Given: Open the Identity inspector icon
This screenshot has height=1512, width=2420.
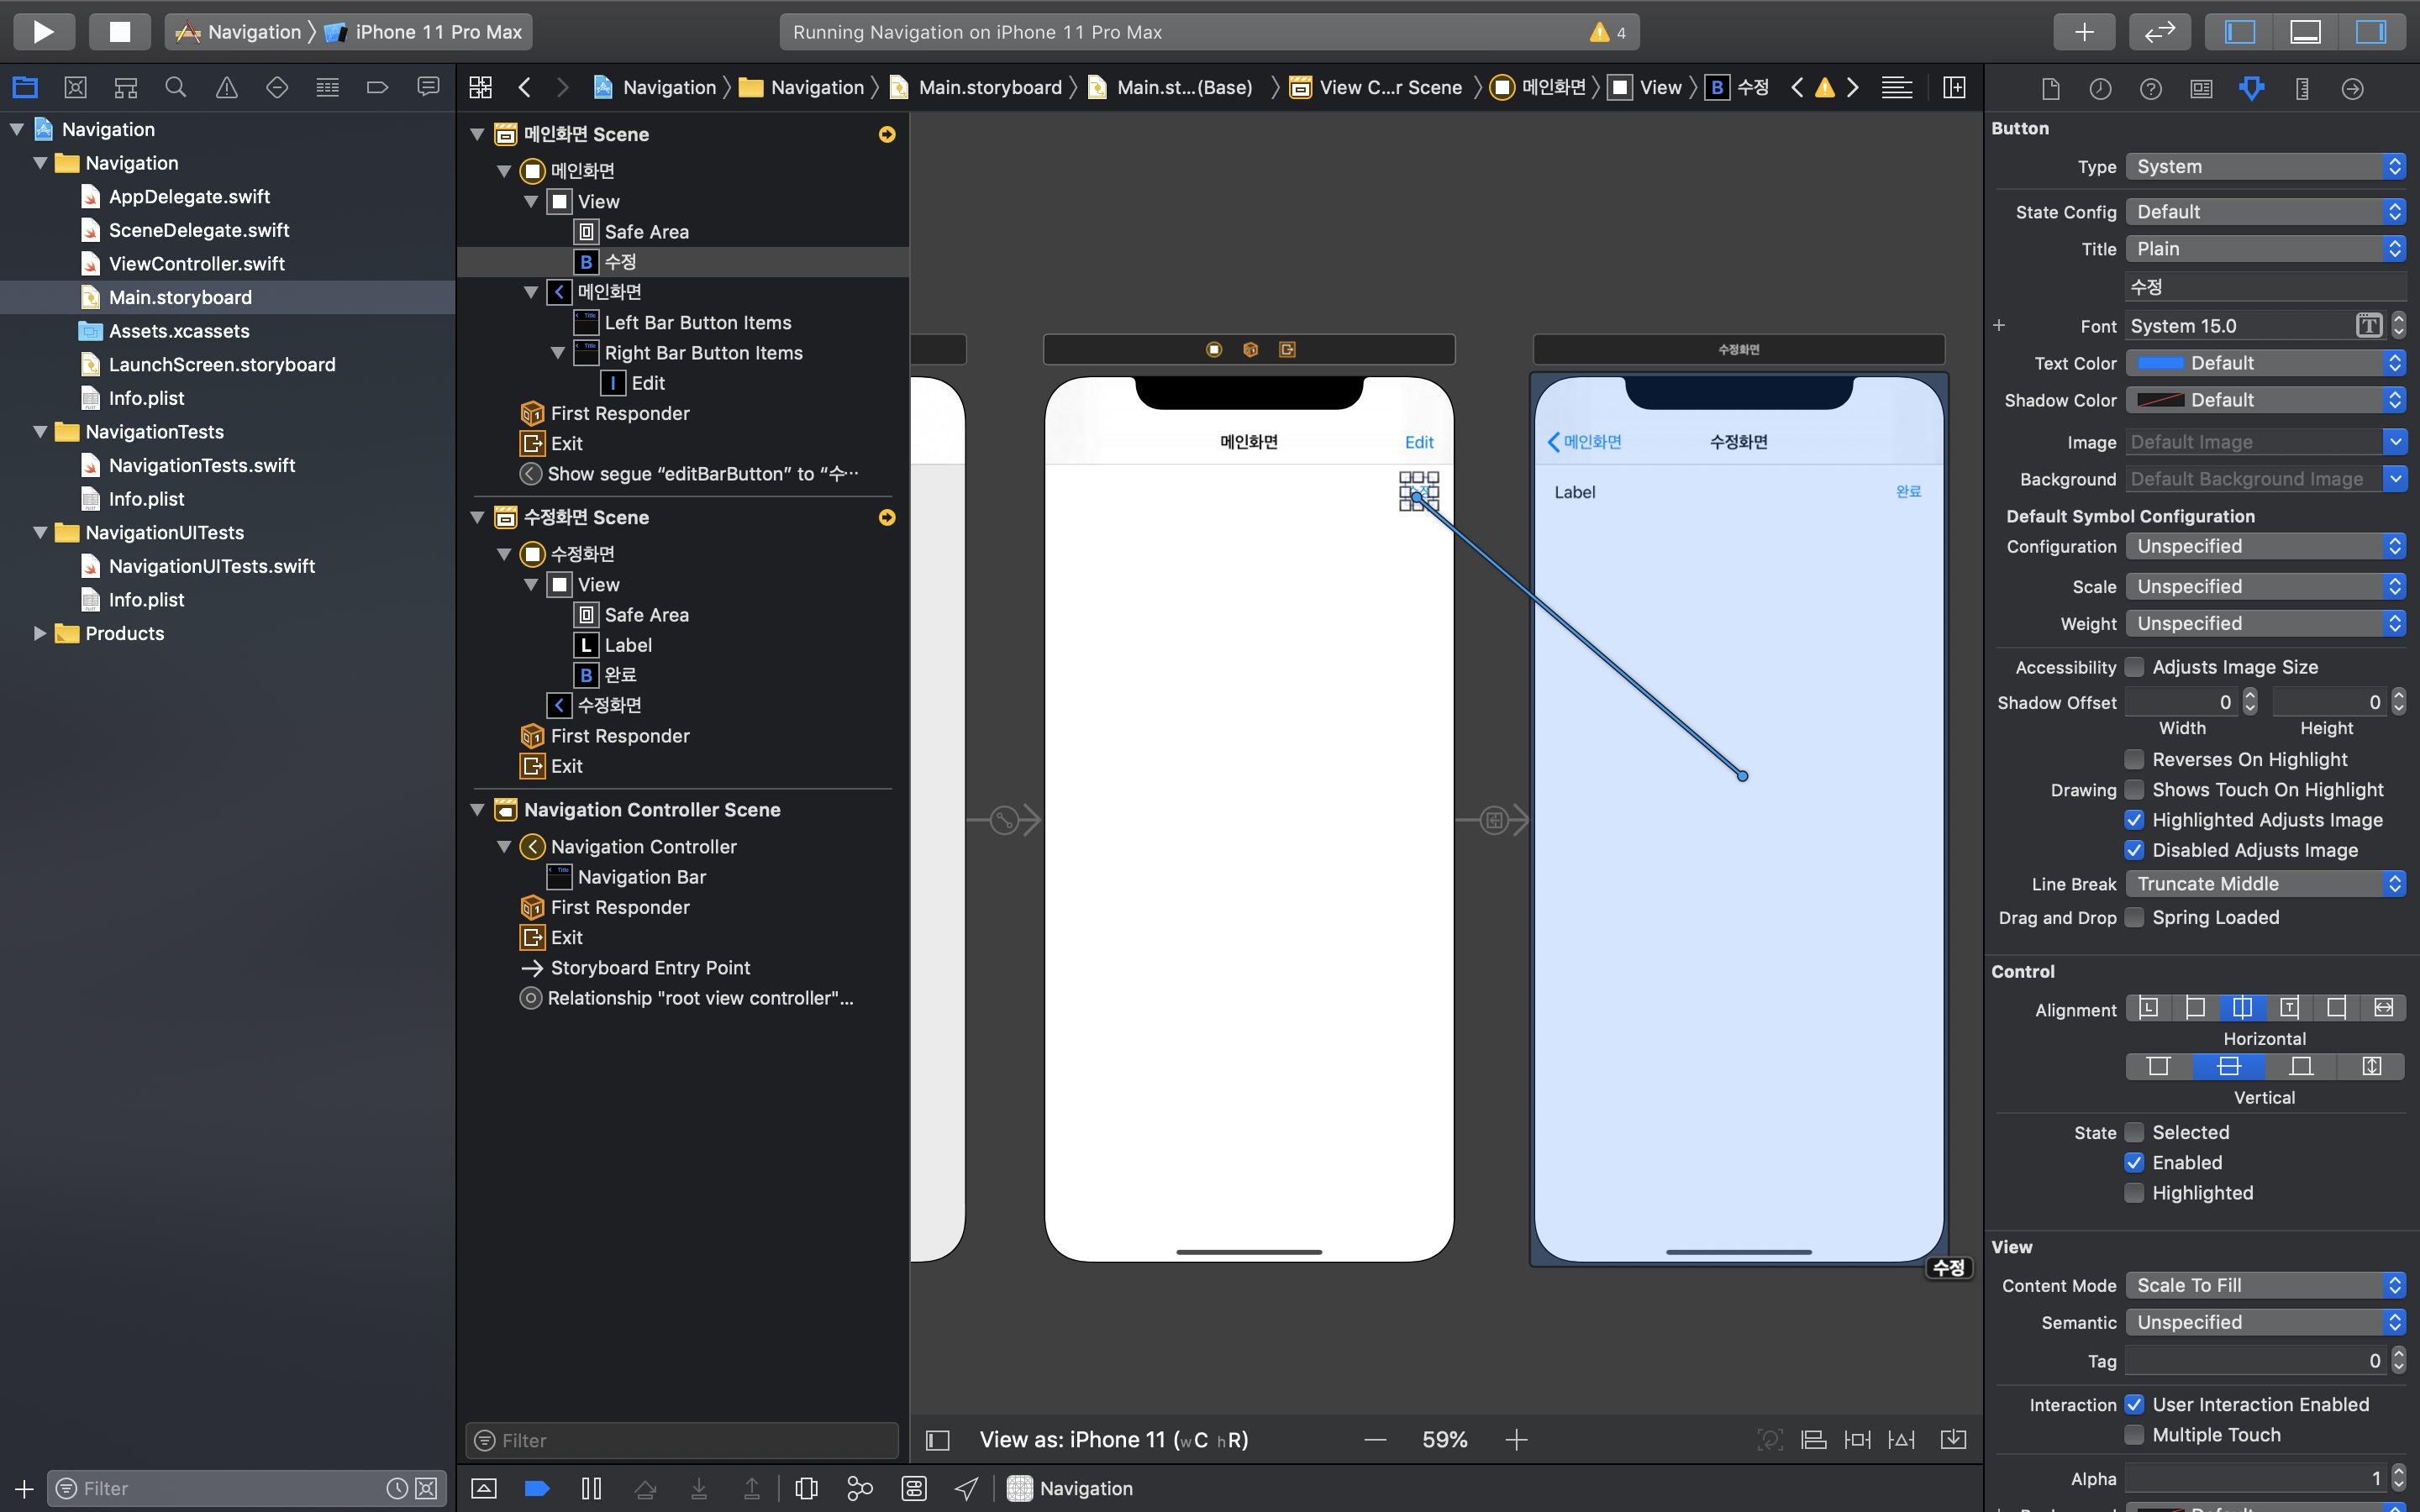Looking at the screenshot, I should pos(2201,89).
